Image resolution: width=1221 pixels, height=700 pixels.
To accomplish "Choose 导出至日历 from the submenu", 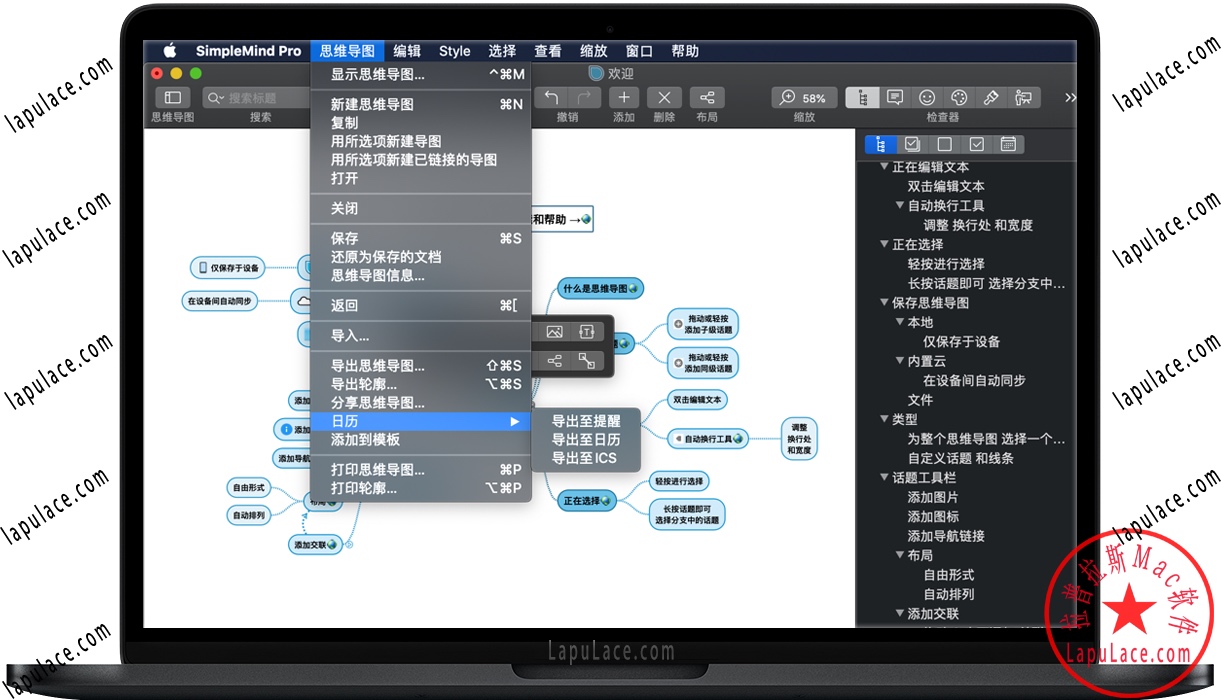I will click(588, 439).
